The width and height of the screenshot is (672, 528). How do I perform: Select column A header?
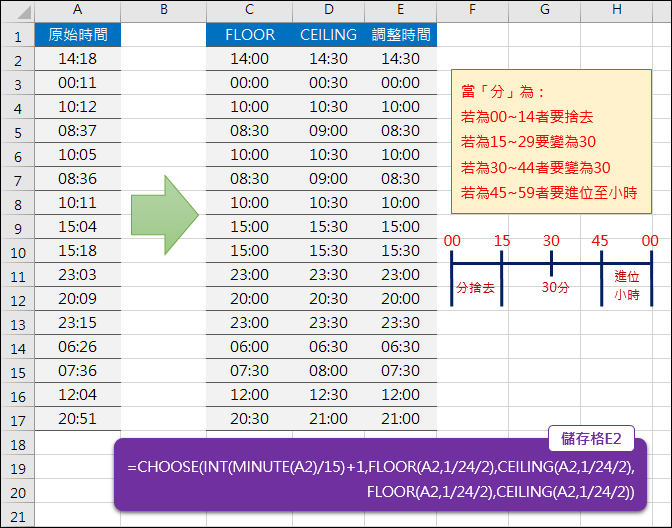[x=78, y=10]
